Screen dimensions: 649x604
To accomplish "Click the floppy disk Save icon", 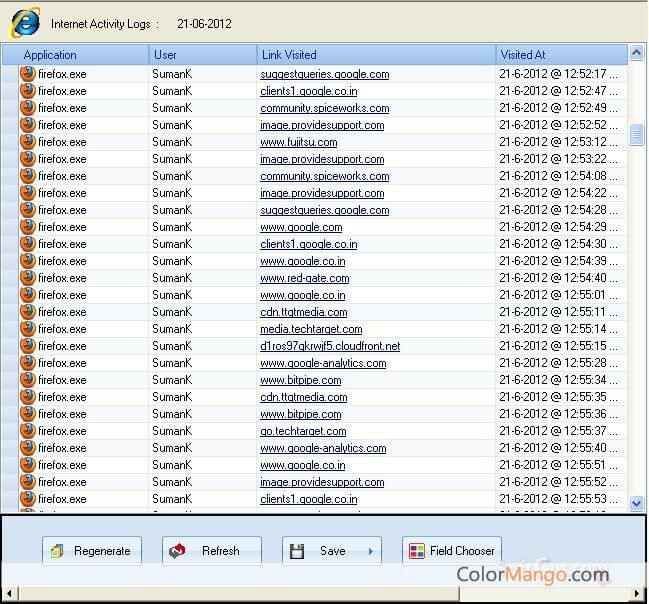I will click(x=297, y=551).
